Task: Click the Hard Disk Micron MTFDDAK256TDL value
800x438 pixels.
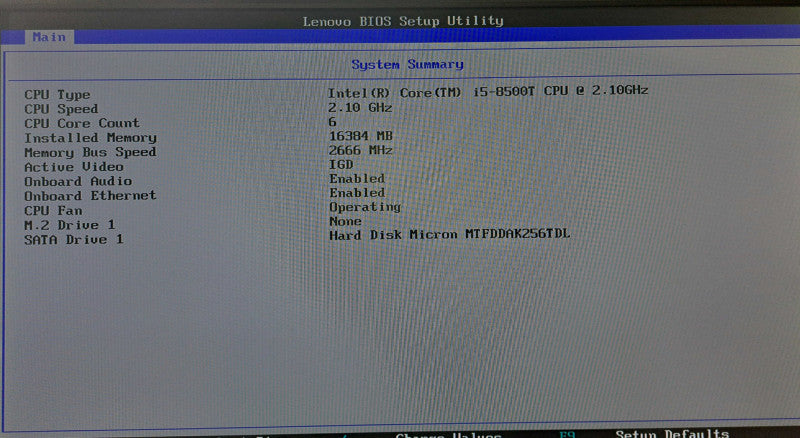Action: [x=449, y=235]
